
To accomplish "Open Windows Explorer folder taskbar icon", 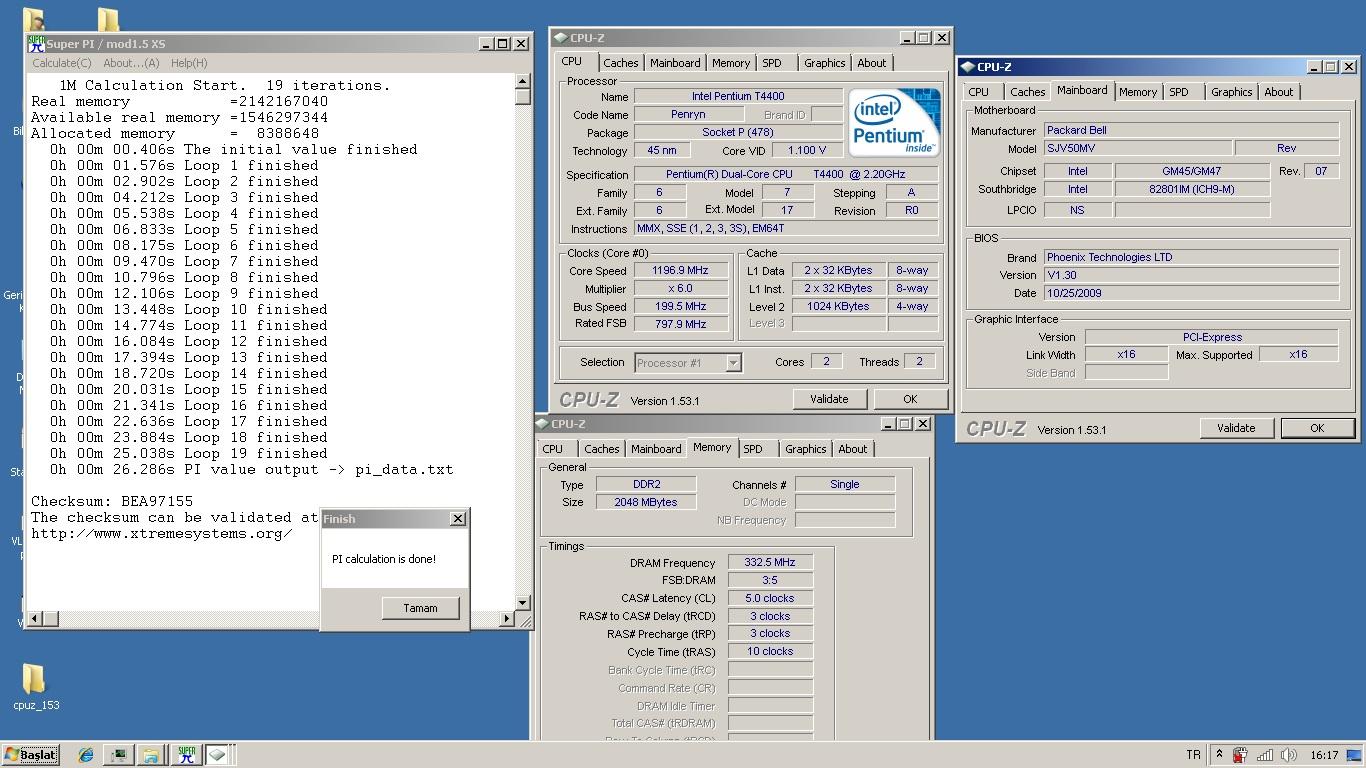I will point(150,755).
